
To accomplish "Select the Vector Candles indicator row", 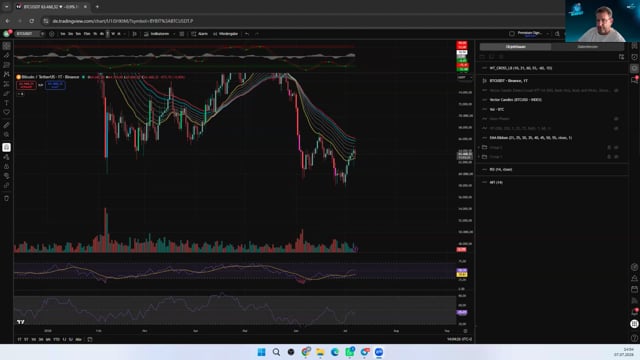I will [x=553, y=100].
